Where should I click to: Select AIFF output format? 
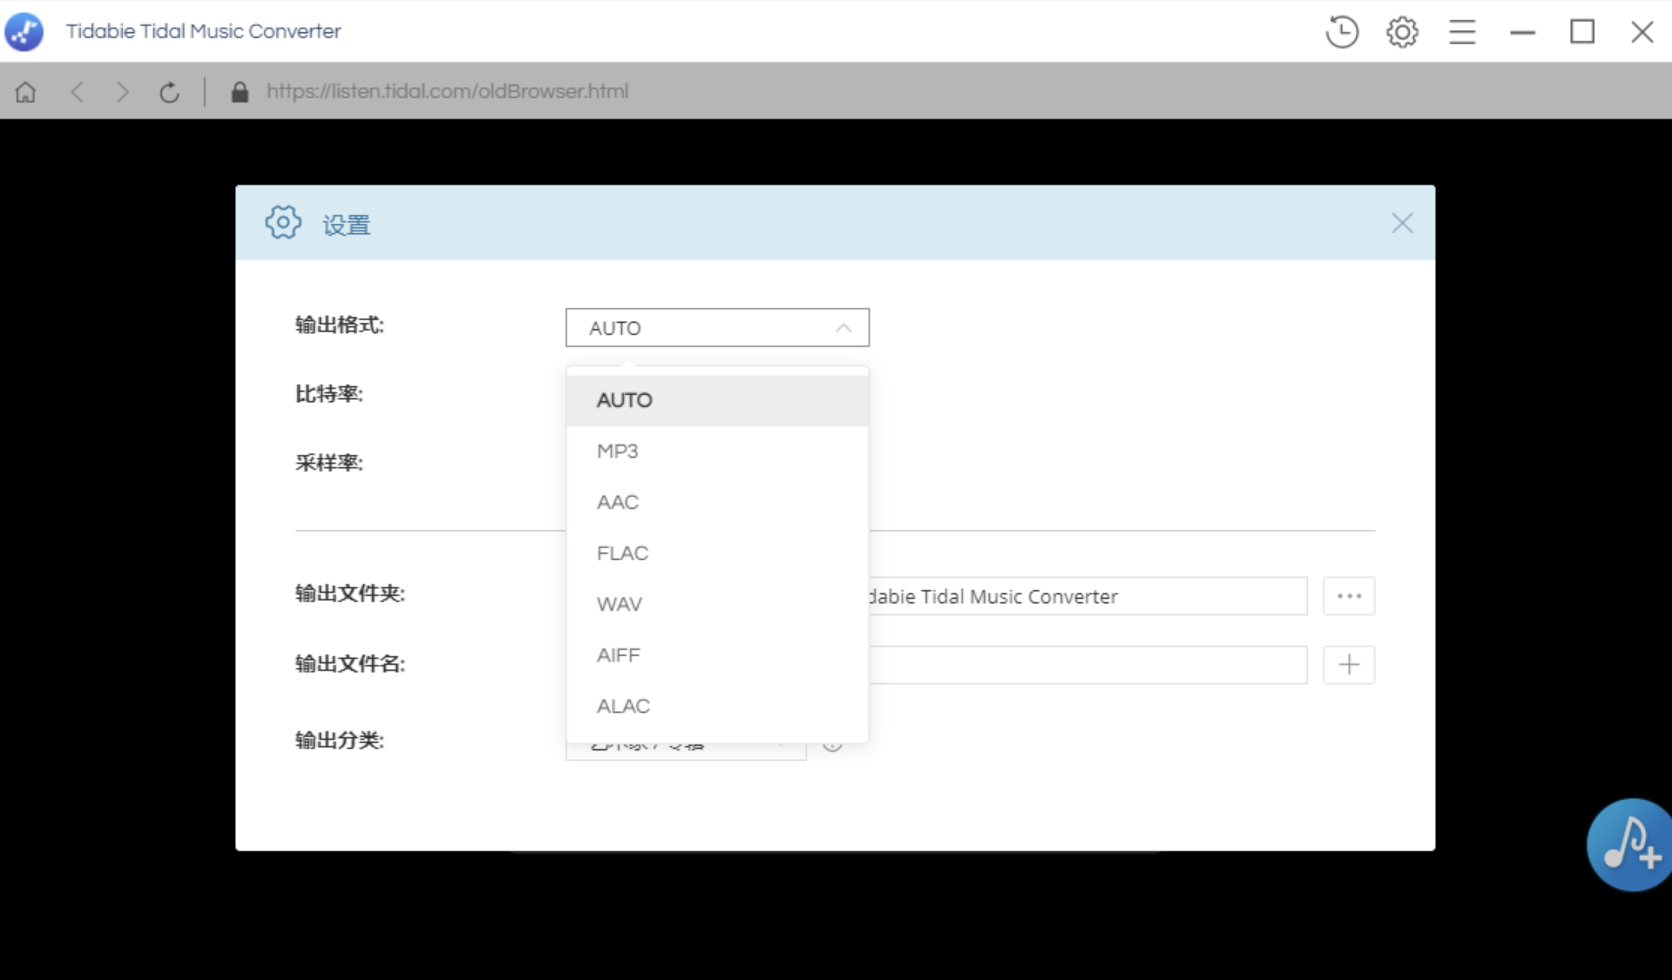717,655
